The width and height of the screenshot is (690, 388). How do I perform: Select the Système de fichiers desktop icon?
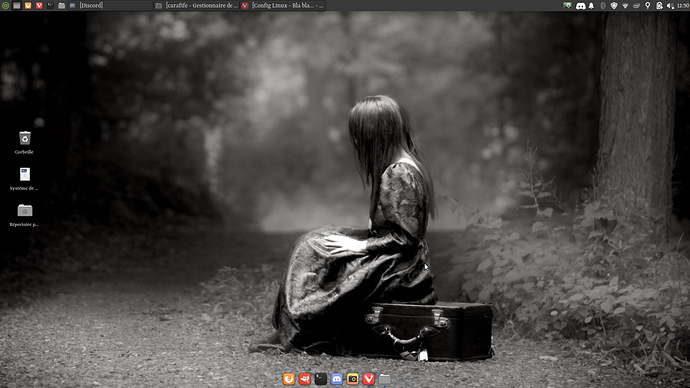(25, 174)
